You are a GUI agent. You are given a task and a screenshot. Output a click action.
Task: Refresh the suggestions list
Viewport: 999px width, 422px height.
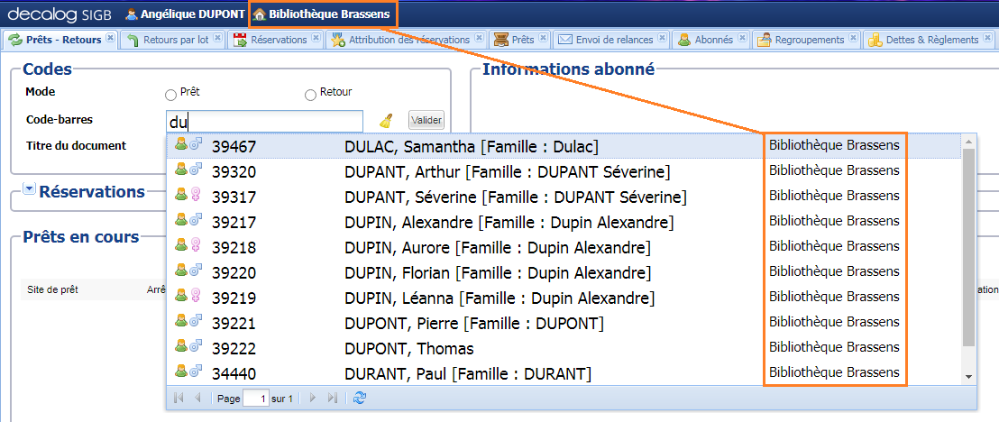[x=360, y=398]
